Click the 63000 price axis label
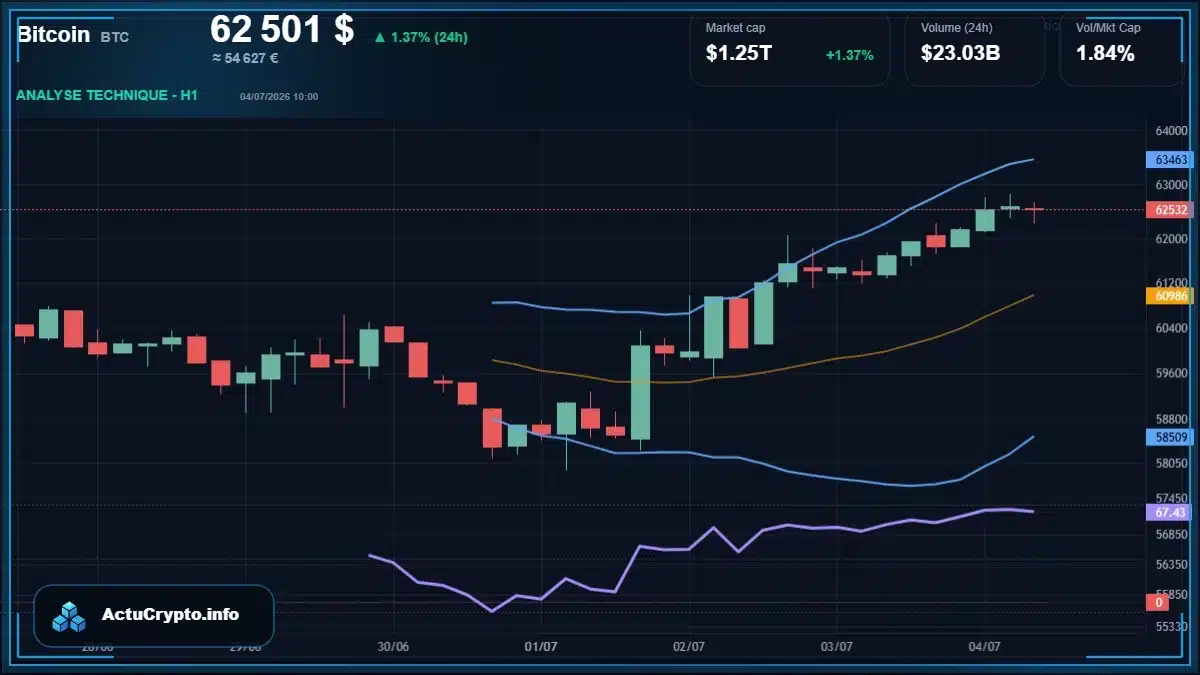The height and width of the screenshot is (675, 1200). click(1171, 185)
